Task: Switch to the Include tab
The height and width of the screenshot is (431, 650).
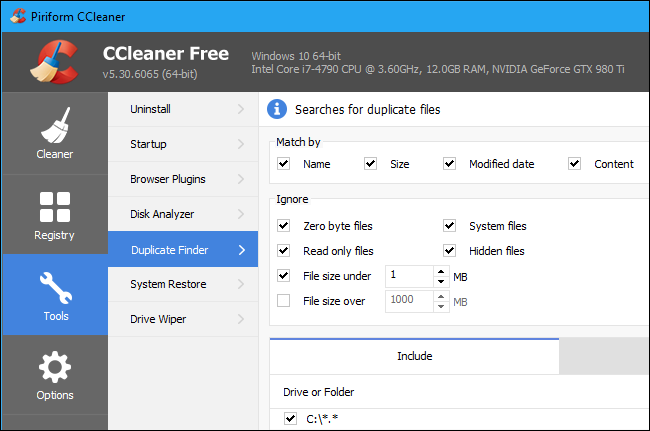Action: pos(414,355)
